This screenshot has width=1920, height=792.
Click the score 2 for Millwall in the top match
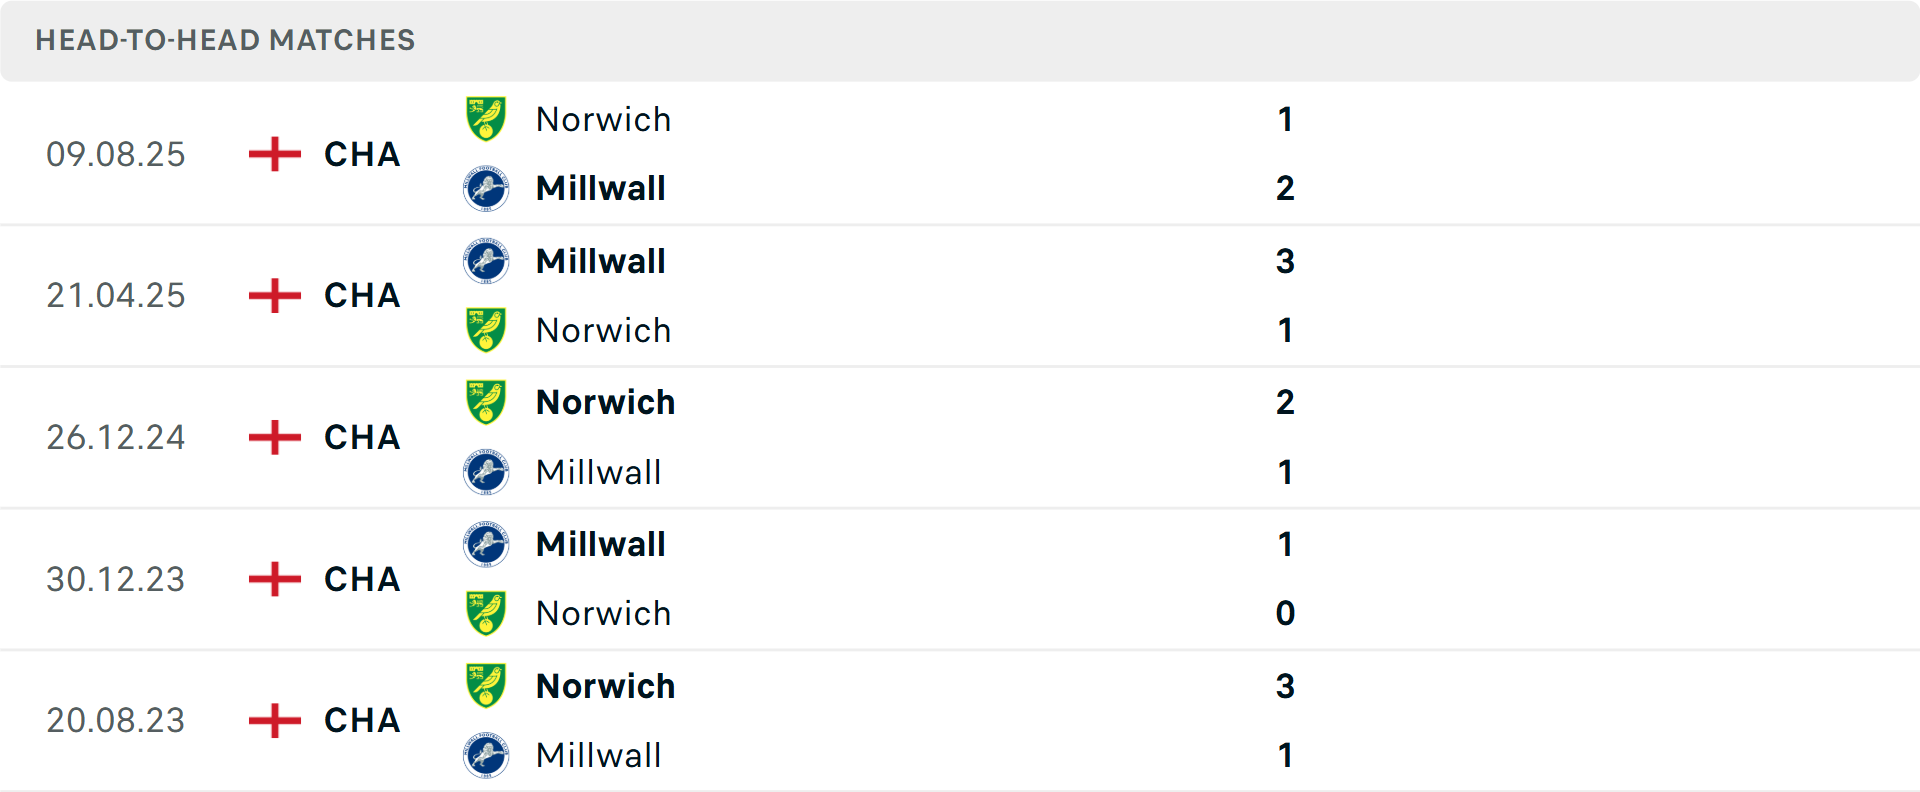point(1286,188)
